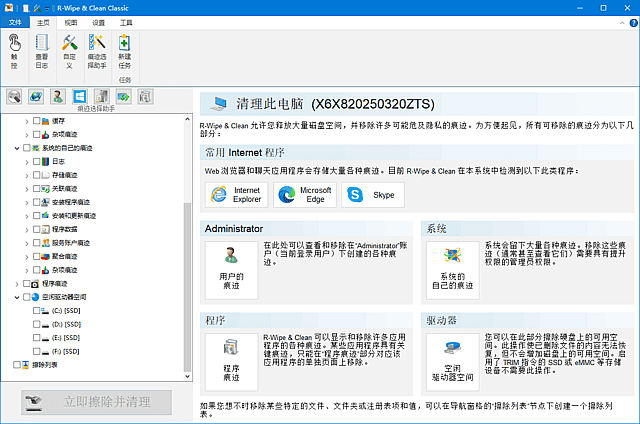This screenshot has height=424, width=640.
Task: Click tree scrollbar up arrow
Action: coord(187,119)
